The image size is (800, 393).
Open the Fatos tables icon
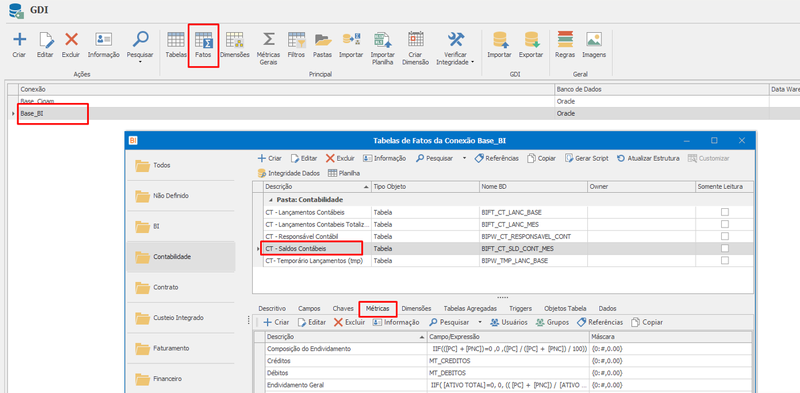[204, 44]
